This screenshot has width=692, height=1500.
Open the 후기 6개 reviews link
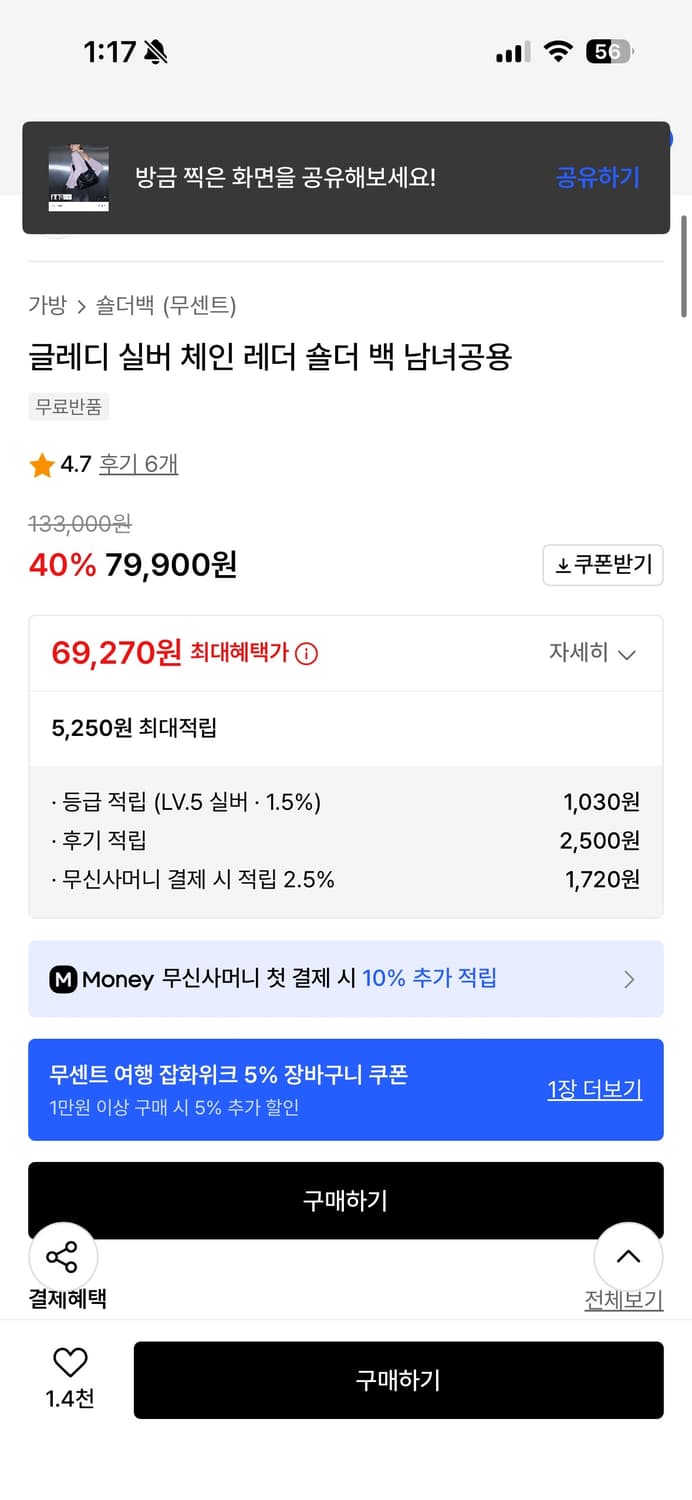[138, 465]
